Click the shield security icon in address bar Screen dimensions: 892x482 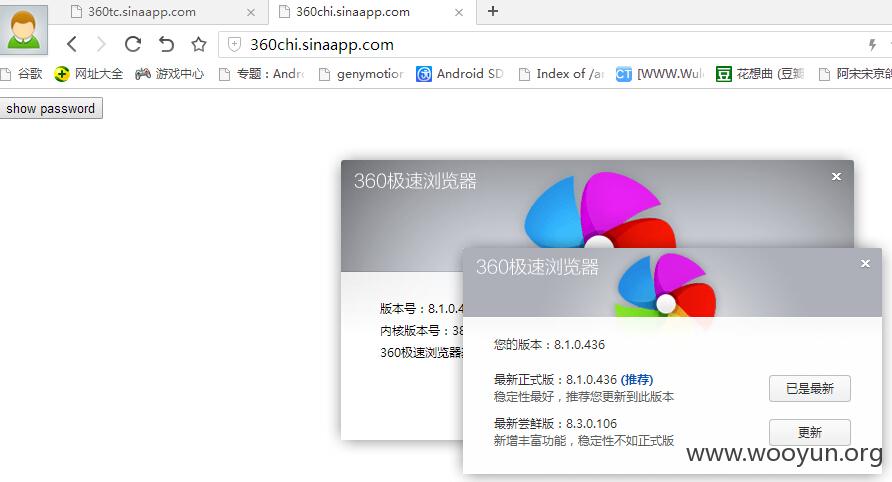point(234,44)
